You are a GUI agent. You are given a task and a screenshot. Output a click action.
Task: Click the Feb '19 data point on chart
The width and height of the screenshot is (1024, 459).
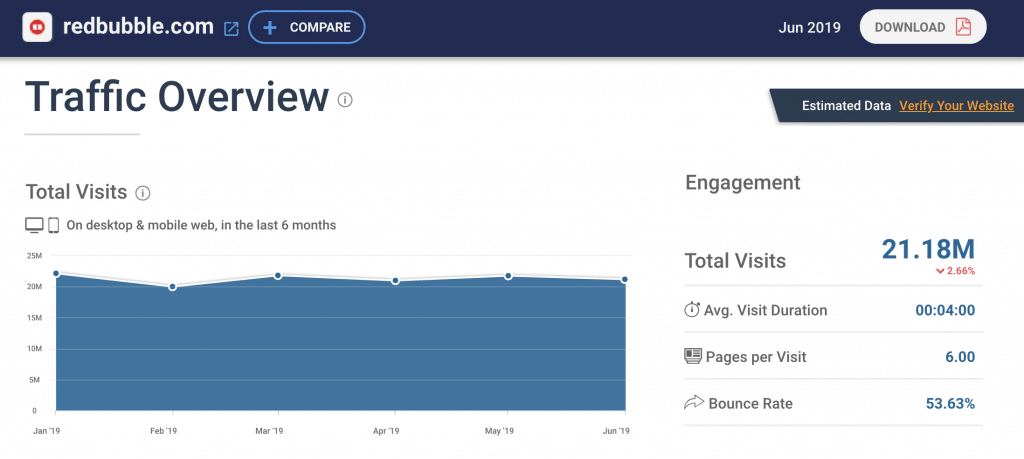173,287
